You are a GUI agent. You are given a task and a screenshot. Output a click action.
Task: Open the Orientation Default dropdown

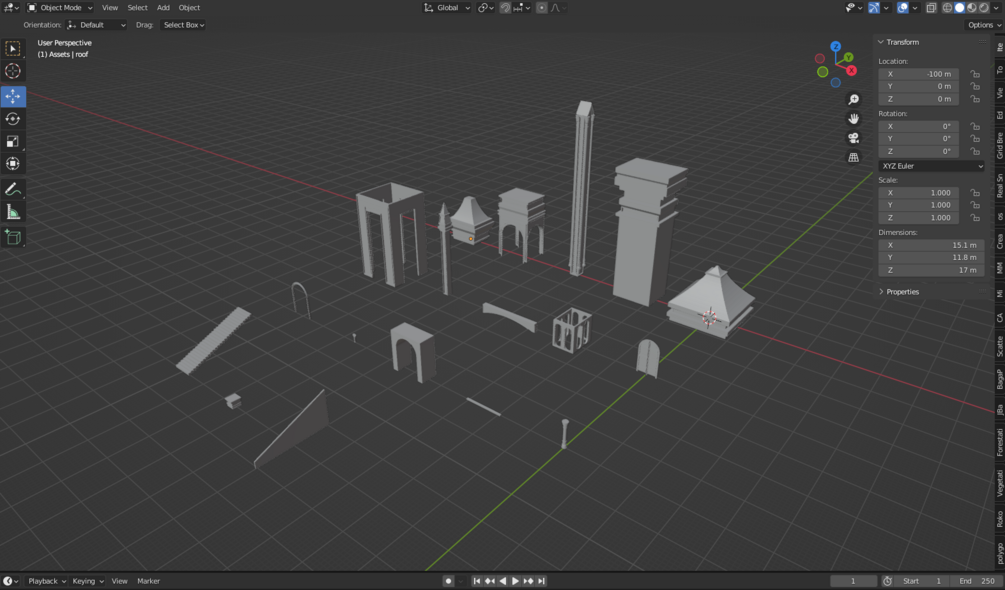tap(96, 25)
